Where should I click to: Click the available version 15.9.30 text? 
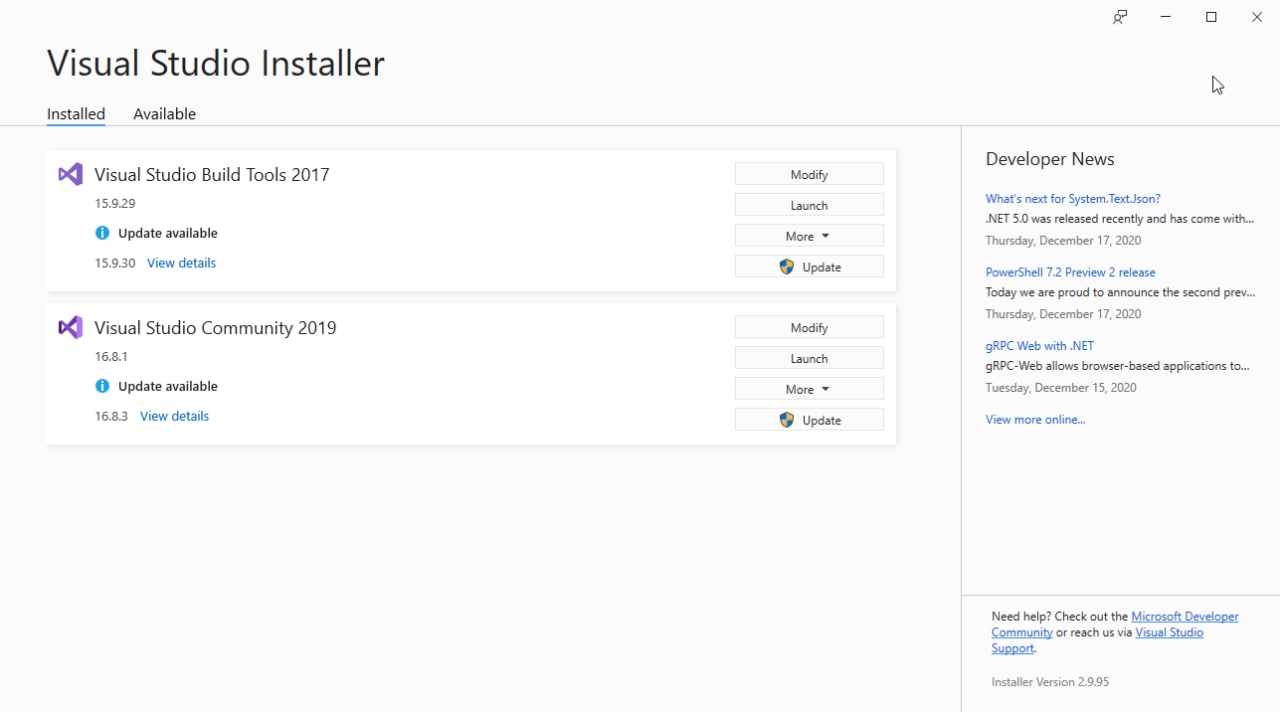pos(115,263)
